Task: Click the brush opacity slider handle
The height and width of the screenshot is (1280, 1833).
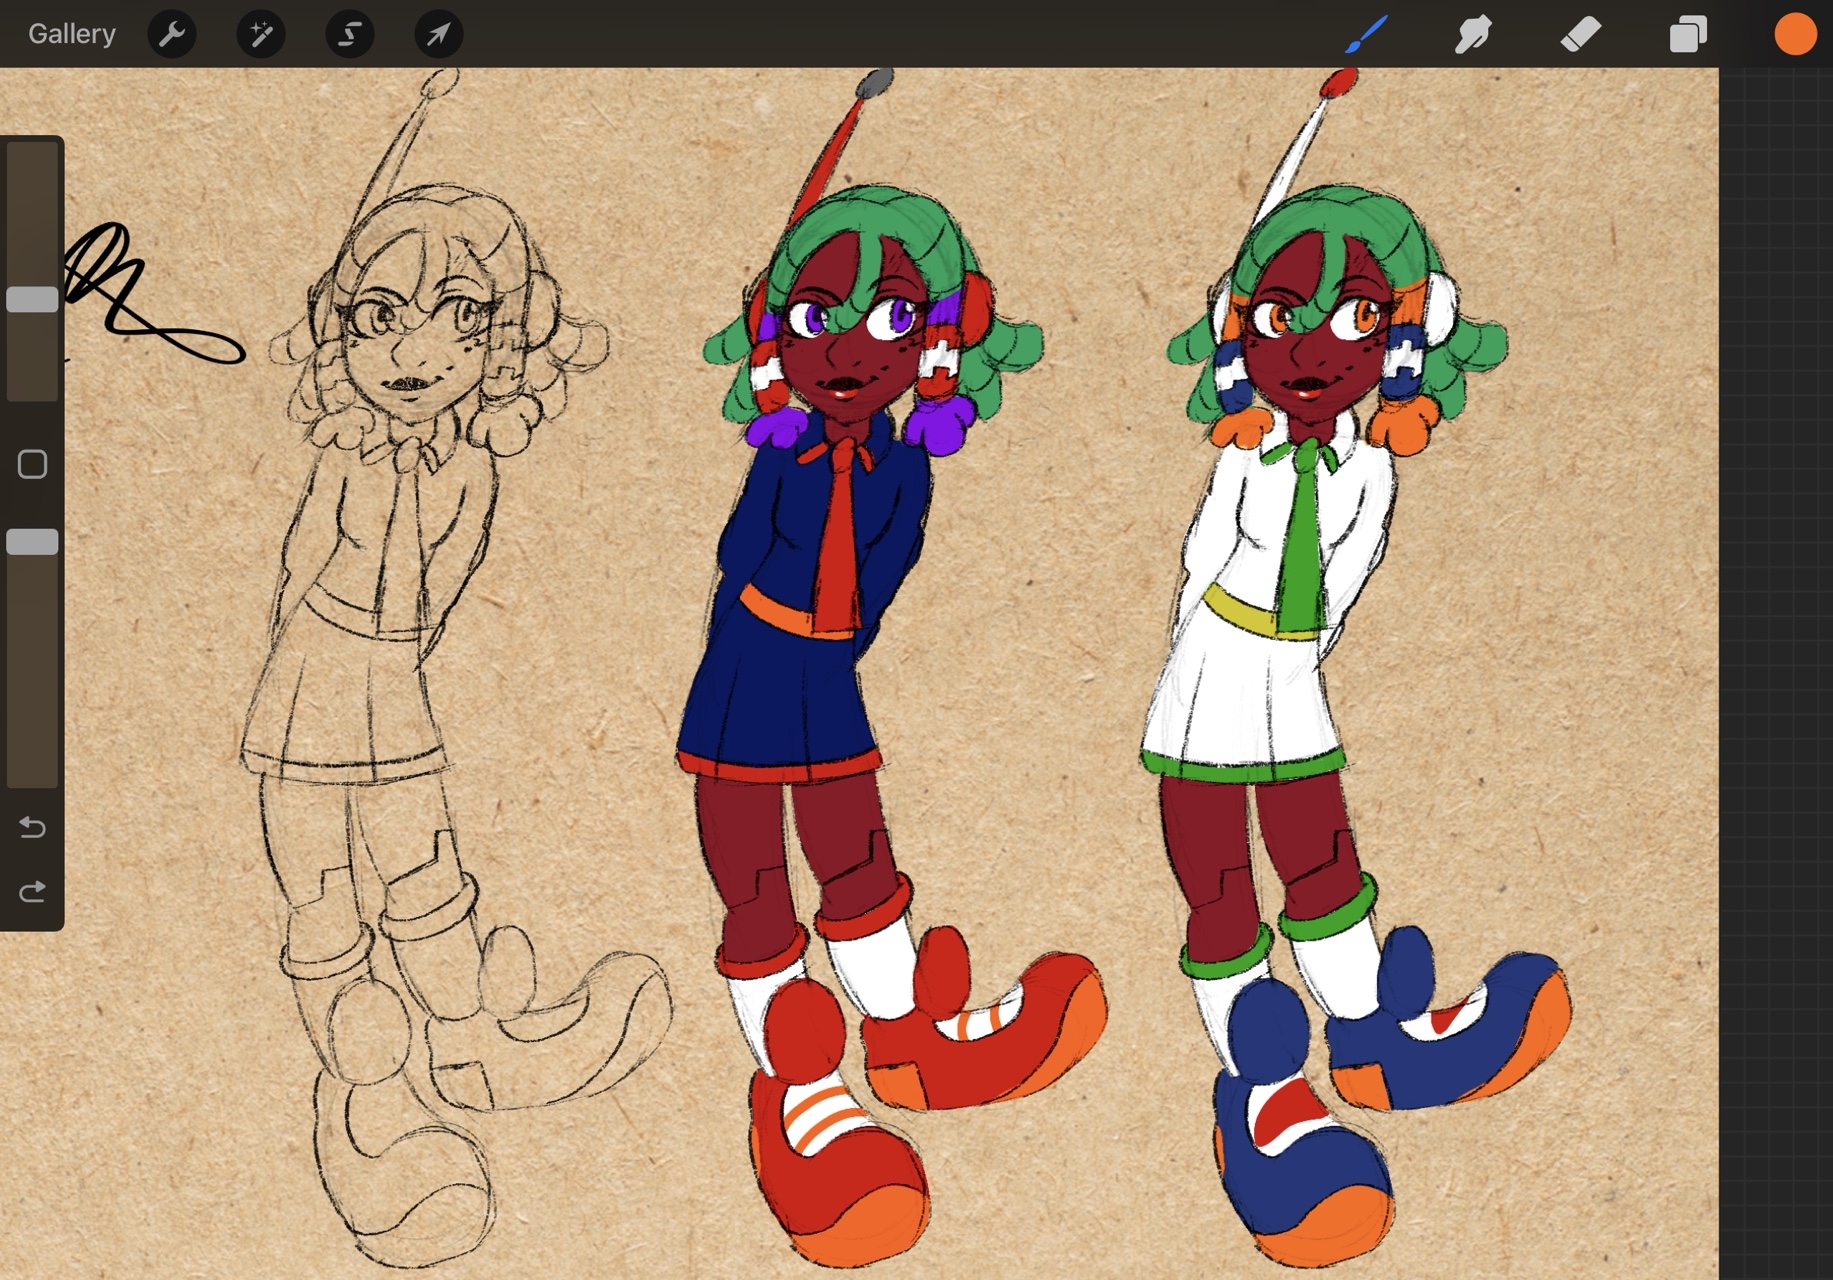Action: 33,542
